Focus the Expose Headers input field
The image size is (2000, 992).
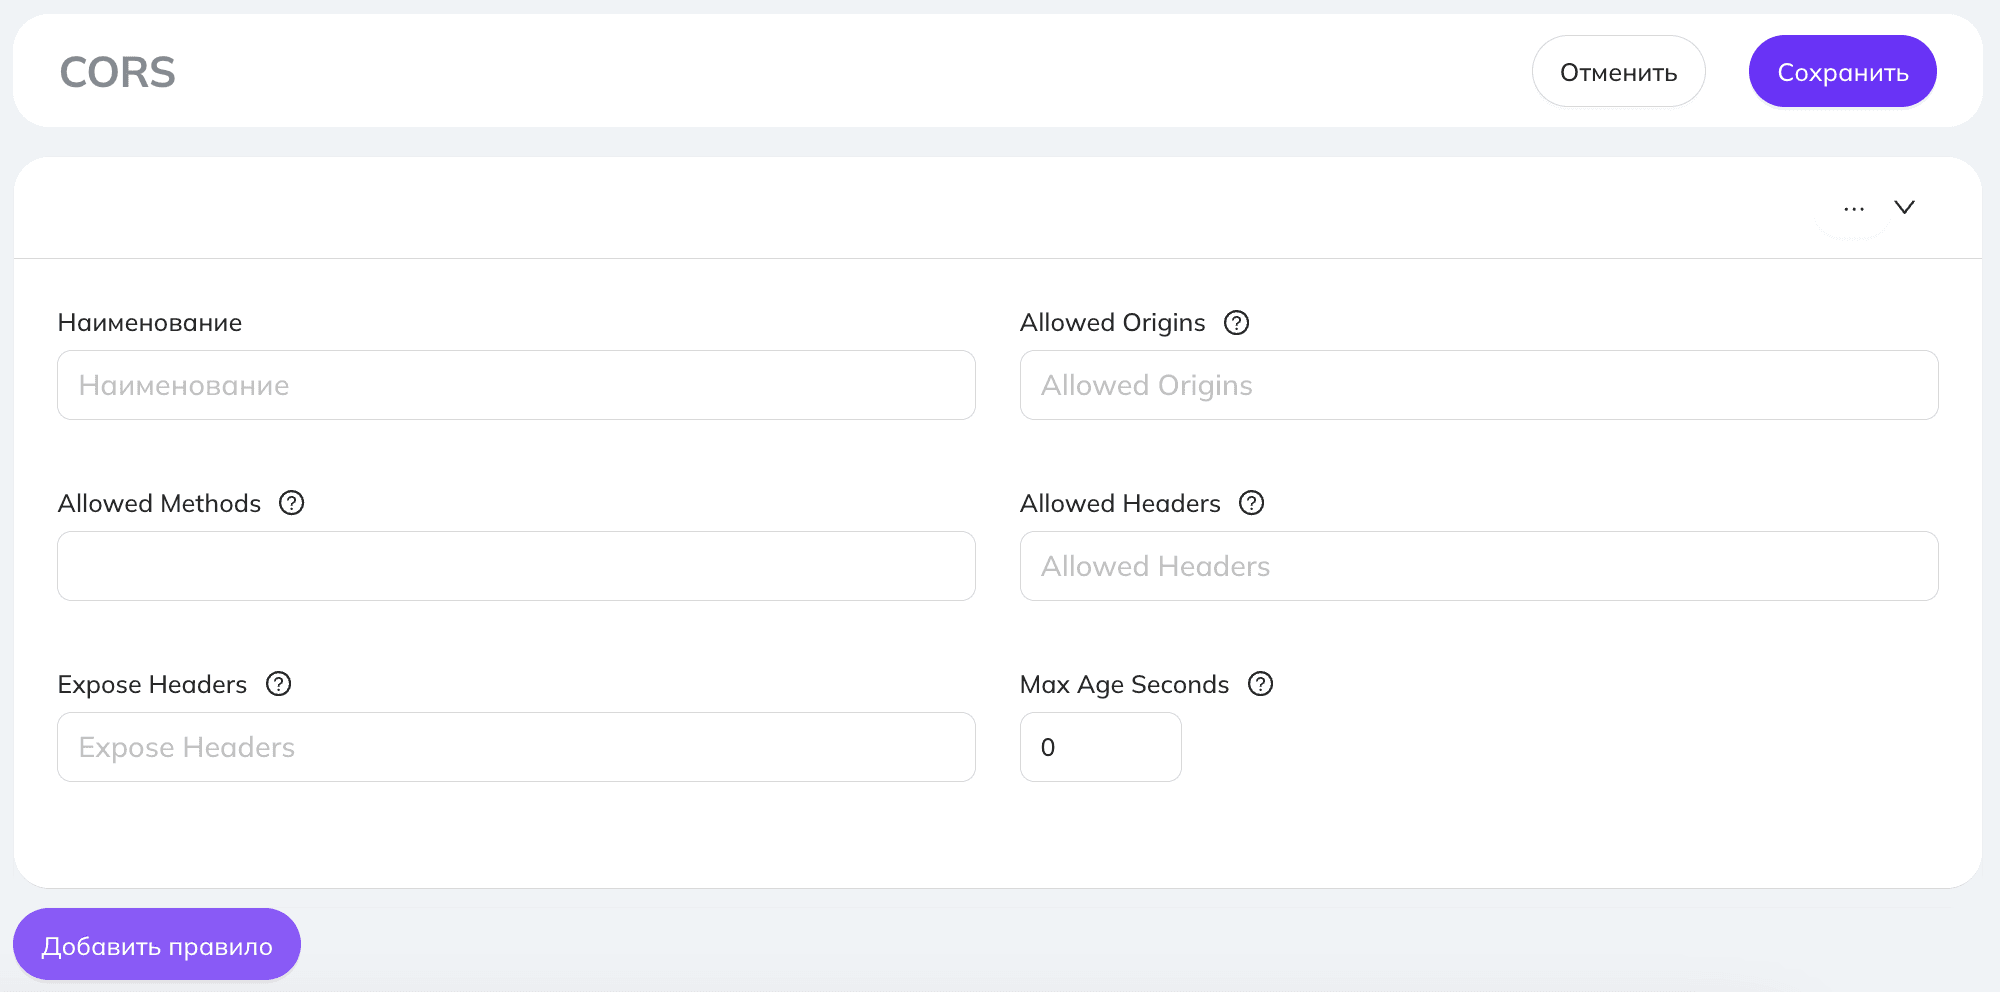[x=516, y=747]
